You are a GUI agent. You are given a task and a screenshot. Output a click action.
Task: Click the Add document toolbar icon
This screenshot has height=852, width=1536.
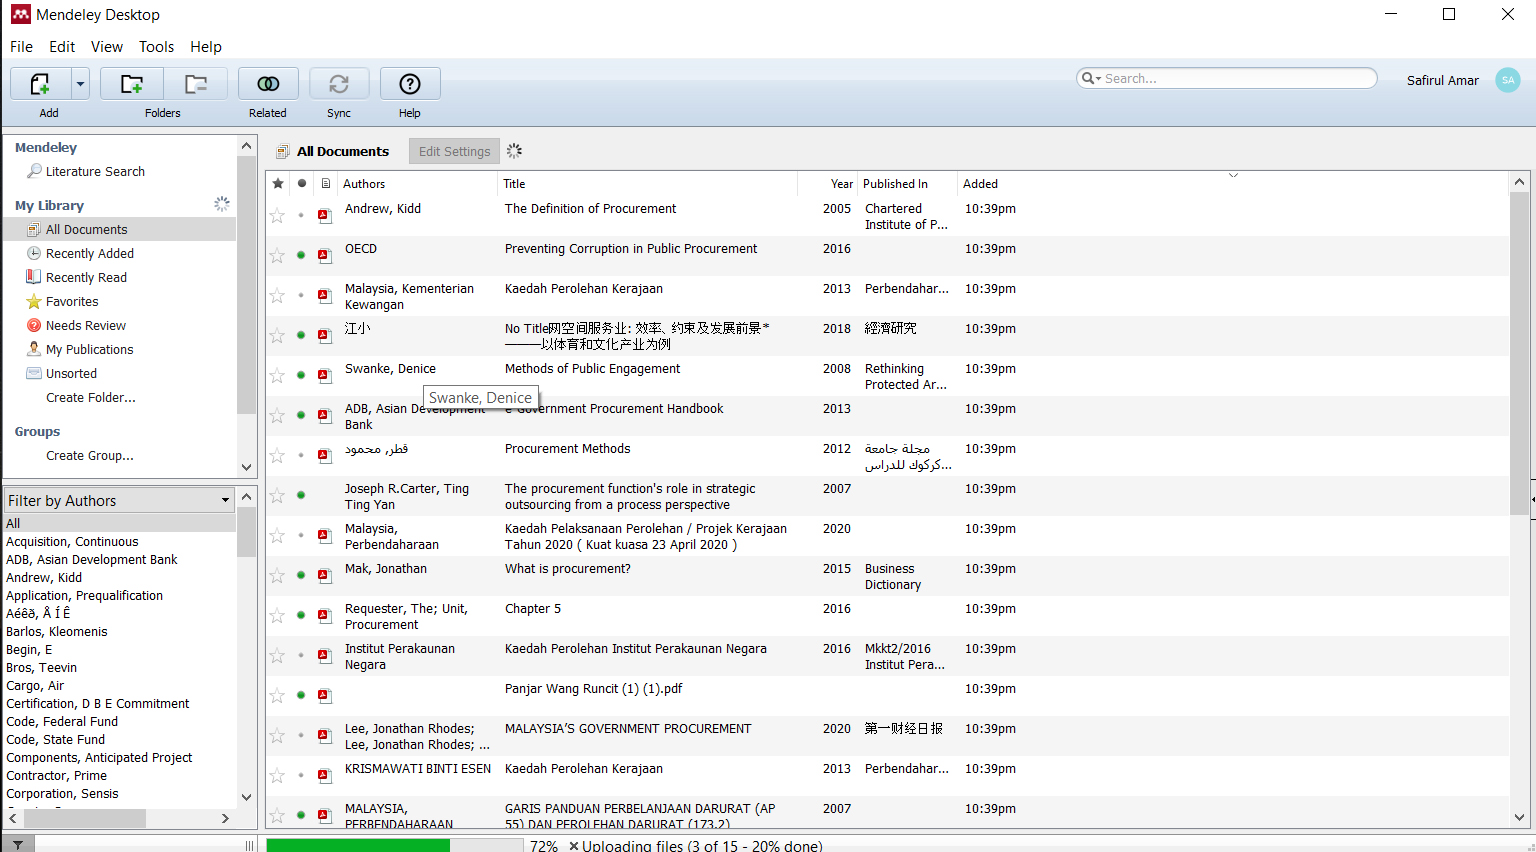40,84
